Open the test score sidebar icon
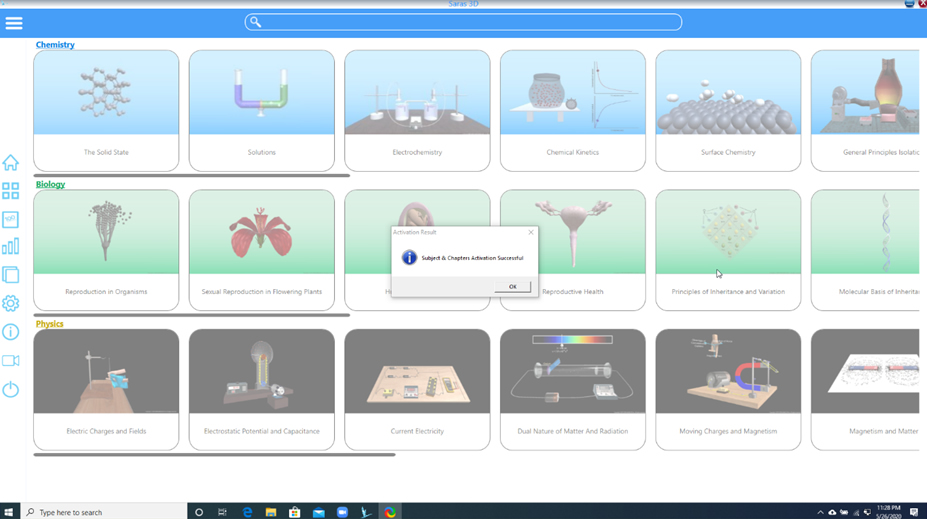Screen dimensions: 927x519 point(11,219)
